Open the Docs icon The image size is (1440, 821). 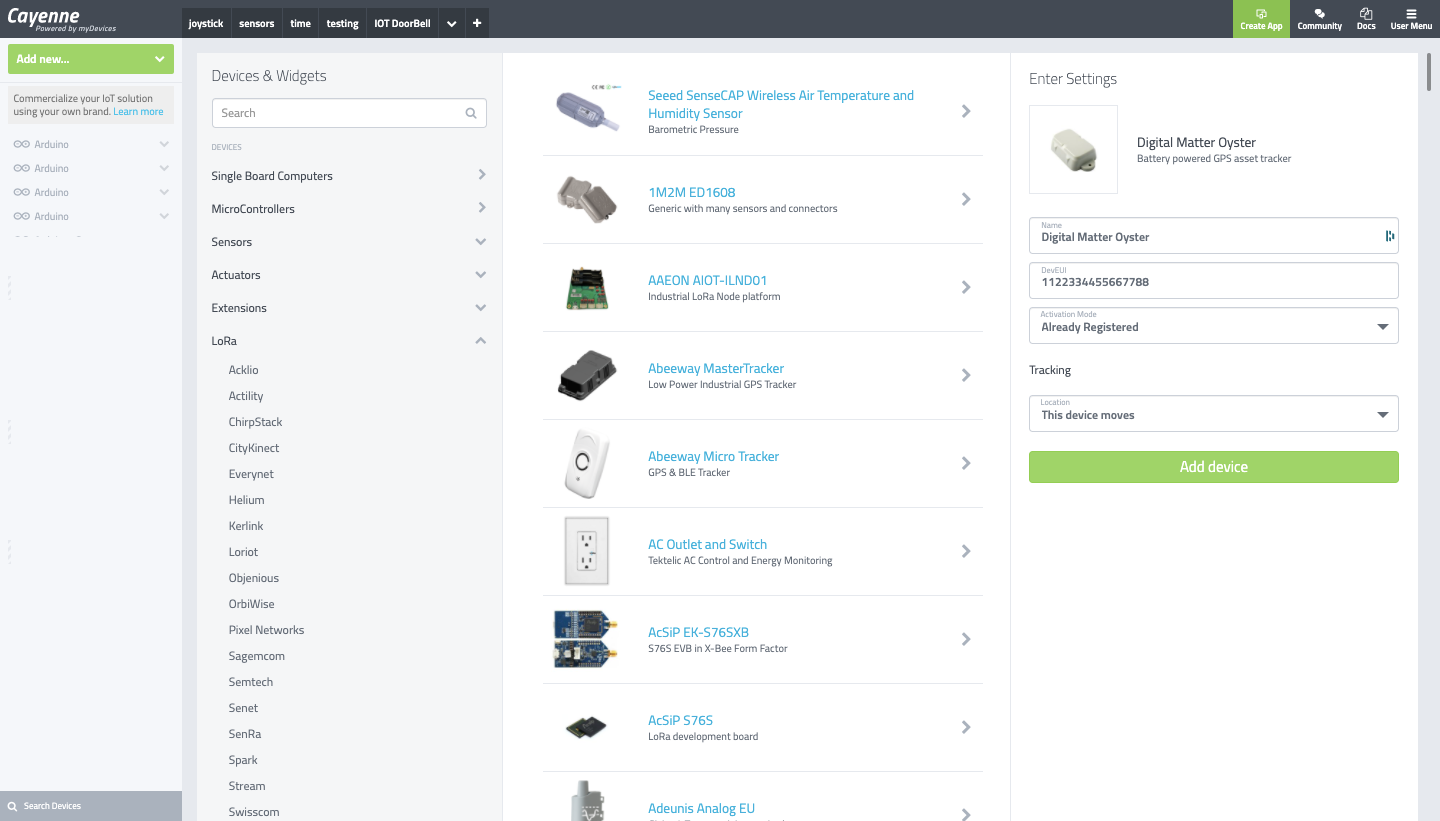[1366, 14]
